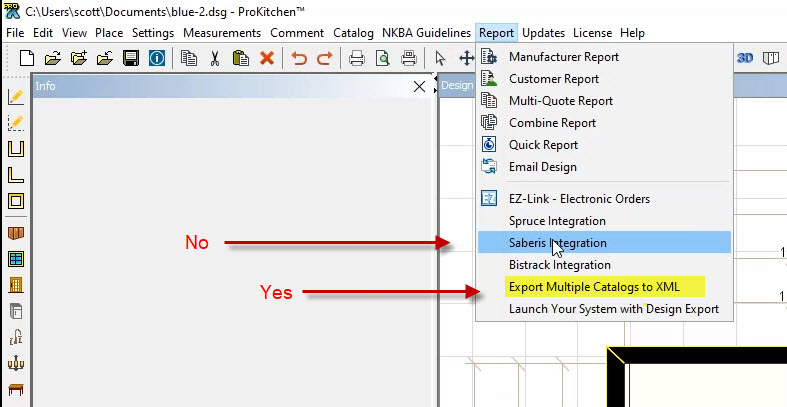The height and width of the screenshot is (407, 787).
Task: Choose Manufacturer Report from Report menu
Action: (563, 57)
